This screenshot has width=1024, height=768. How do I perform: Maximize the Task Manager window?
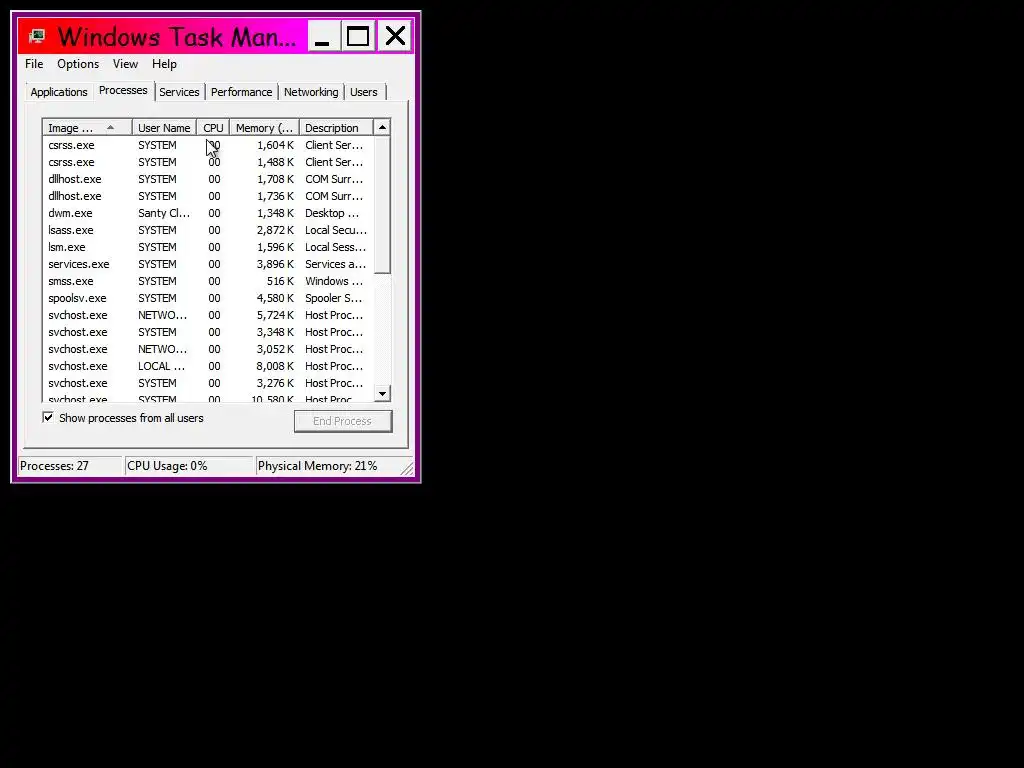point(359,36)
